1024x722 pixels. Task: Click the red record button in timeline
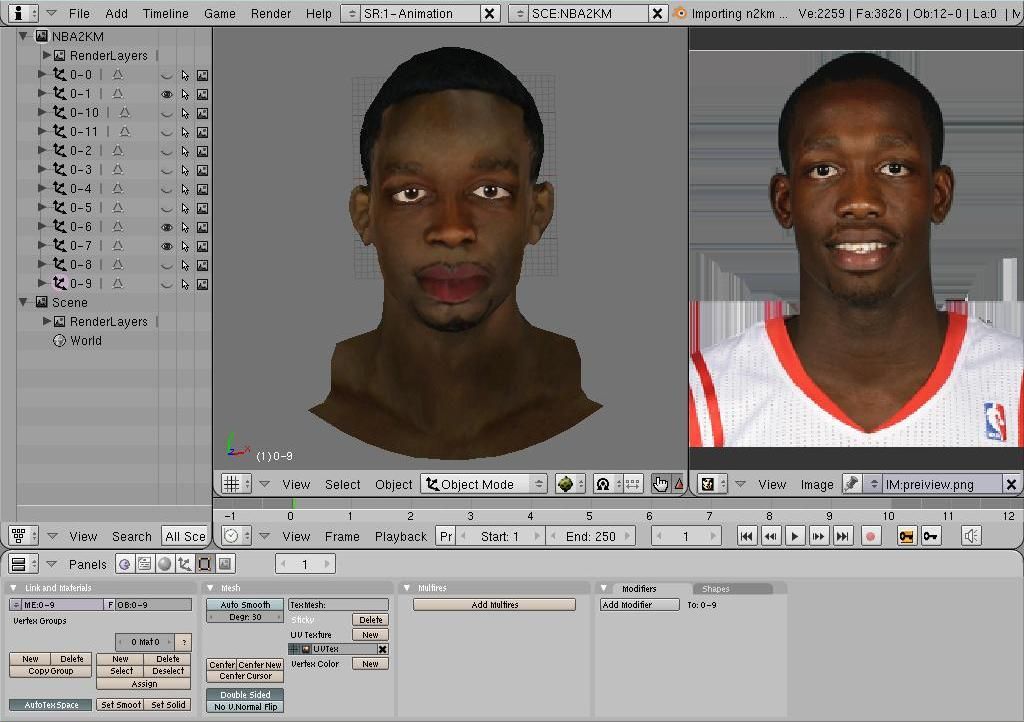pyautogui.click(x=870, y=536)
